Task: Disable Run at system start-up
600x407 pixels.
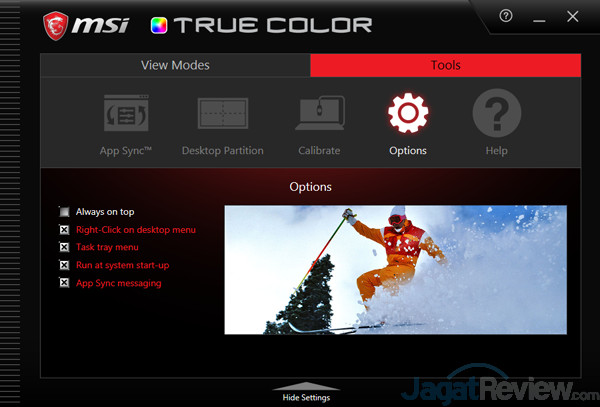Action: (x=64, y=265)
